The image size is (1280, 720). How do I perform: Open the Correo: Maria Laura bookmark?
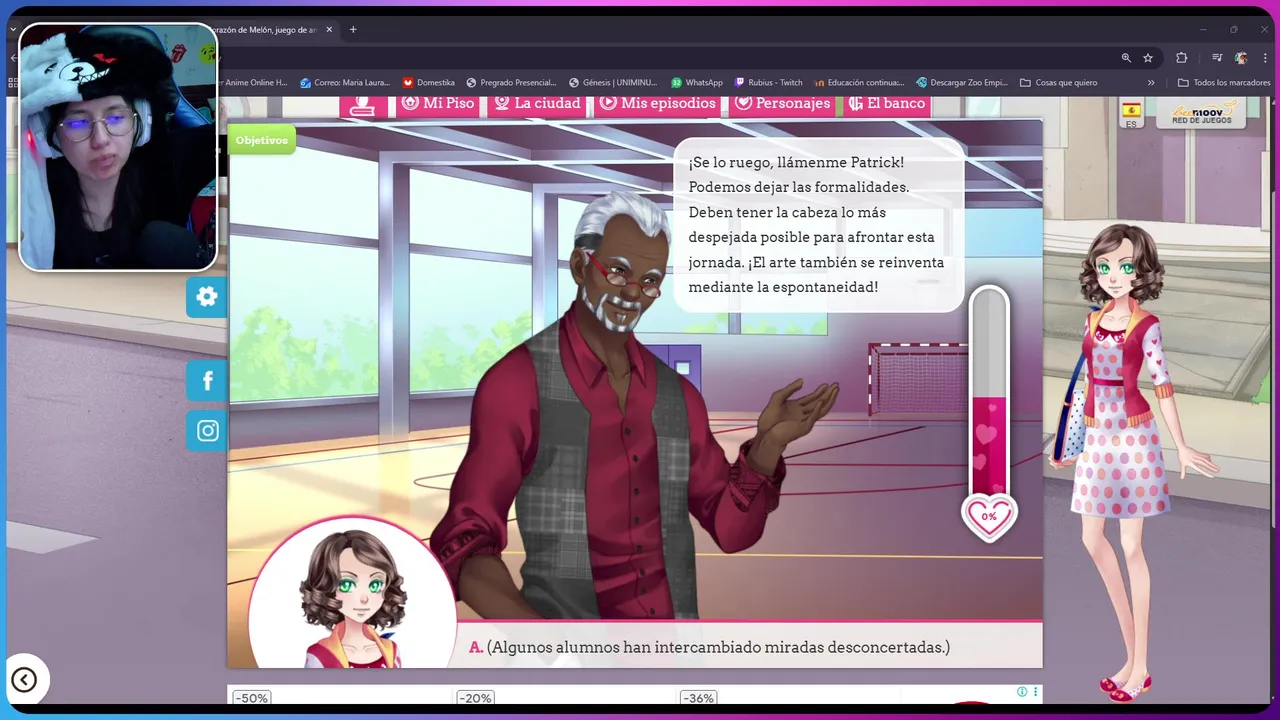(x=344, y=83)
